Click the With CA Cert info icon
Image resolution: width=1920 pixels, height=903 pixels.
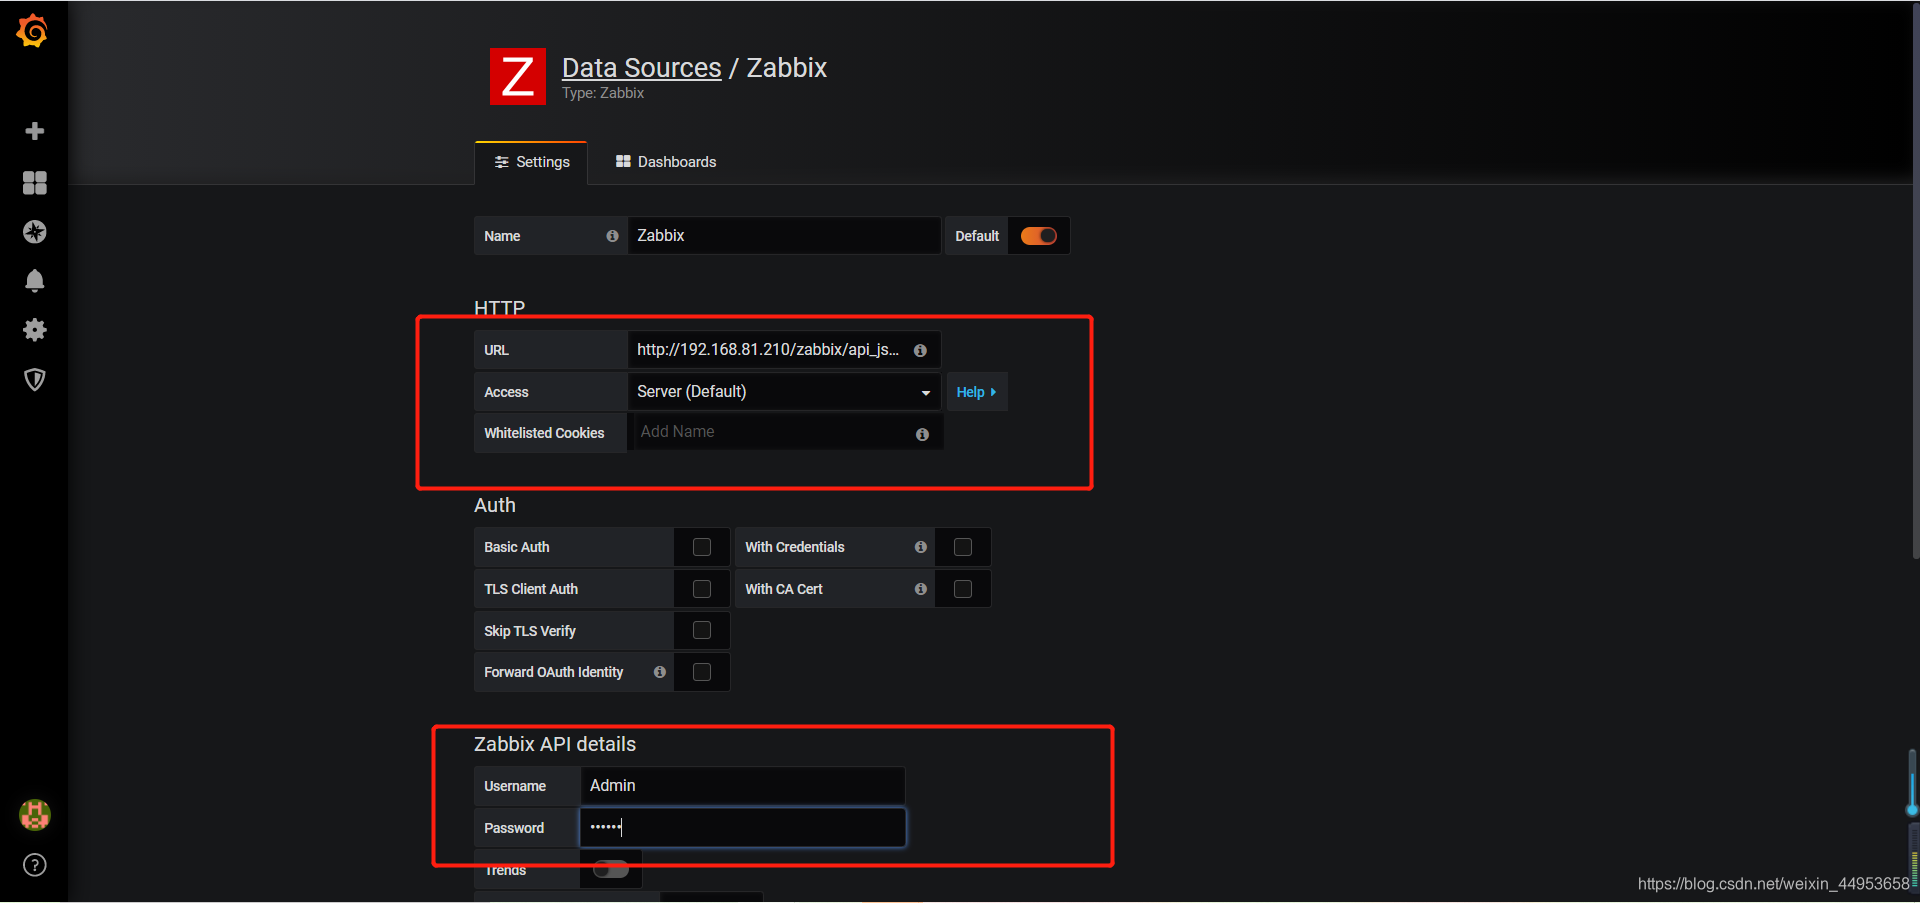920,589
